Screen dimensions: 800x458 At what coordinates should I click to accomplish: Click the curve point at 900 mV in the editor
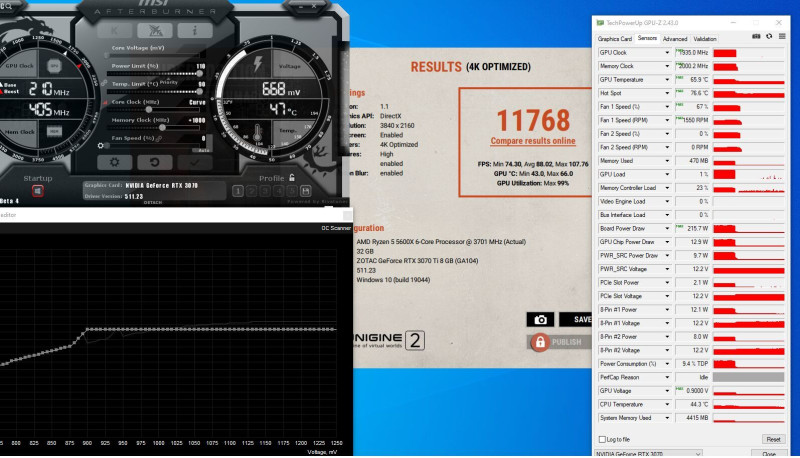(x=87, y=329)
